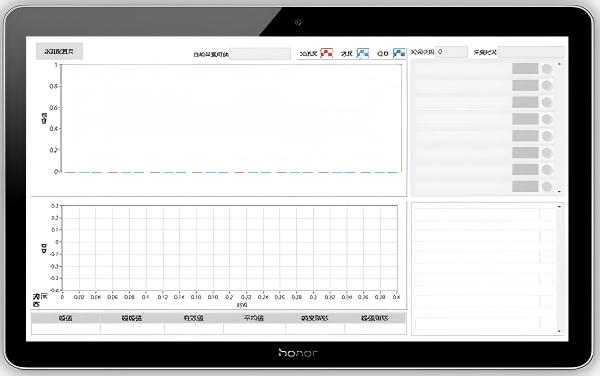Click the fifth column header of the statistics table
This screenshot has height=376, width=600.
tap(315, 318)
